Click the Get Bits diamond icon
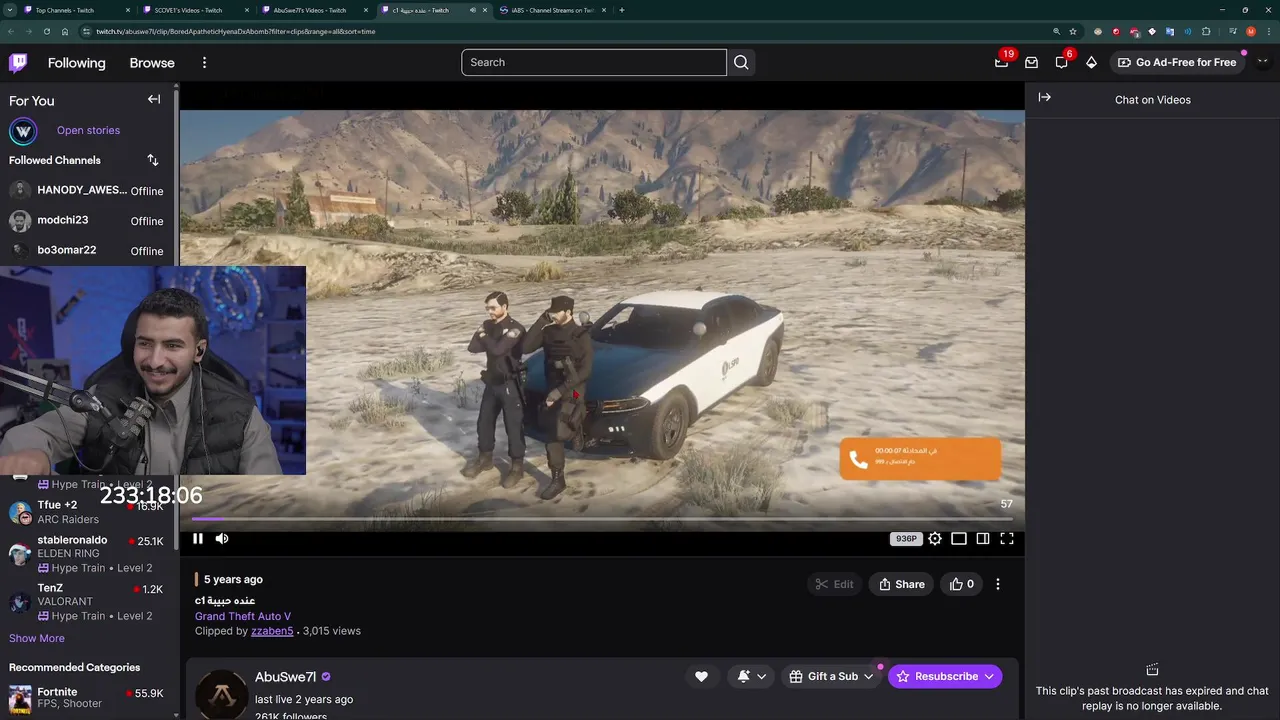 (1091, 62)
